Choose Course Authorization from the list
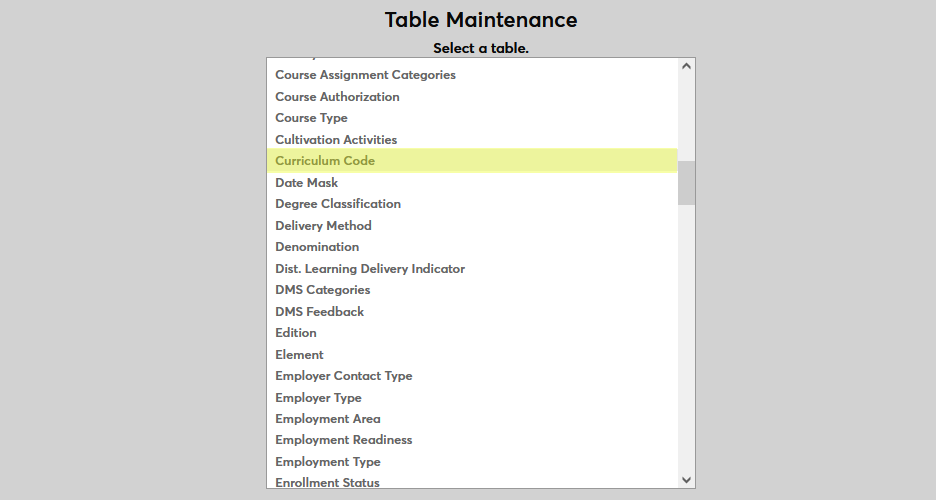The width and height of the screenshot is (936, 500). (337, 97)
